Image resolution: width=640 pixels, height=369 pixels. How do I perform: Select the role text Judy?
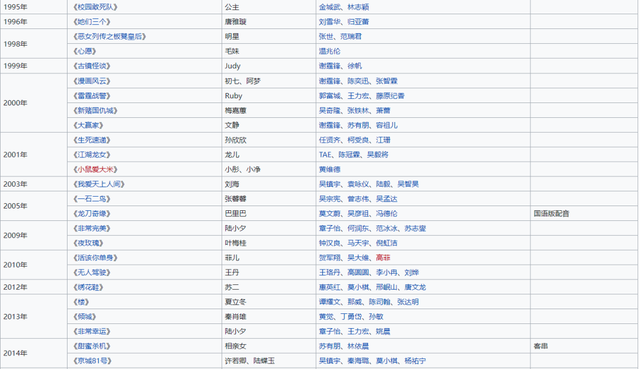coord(233,66)
